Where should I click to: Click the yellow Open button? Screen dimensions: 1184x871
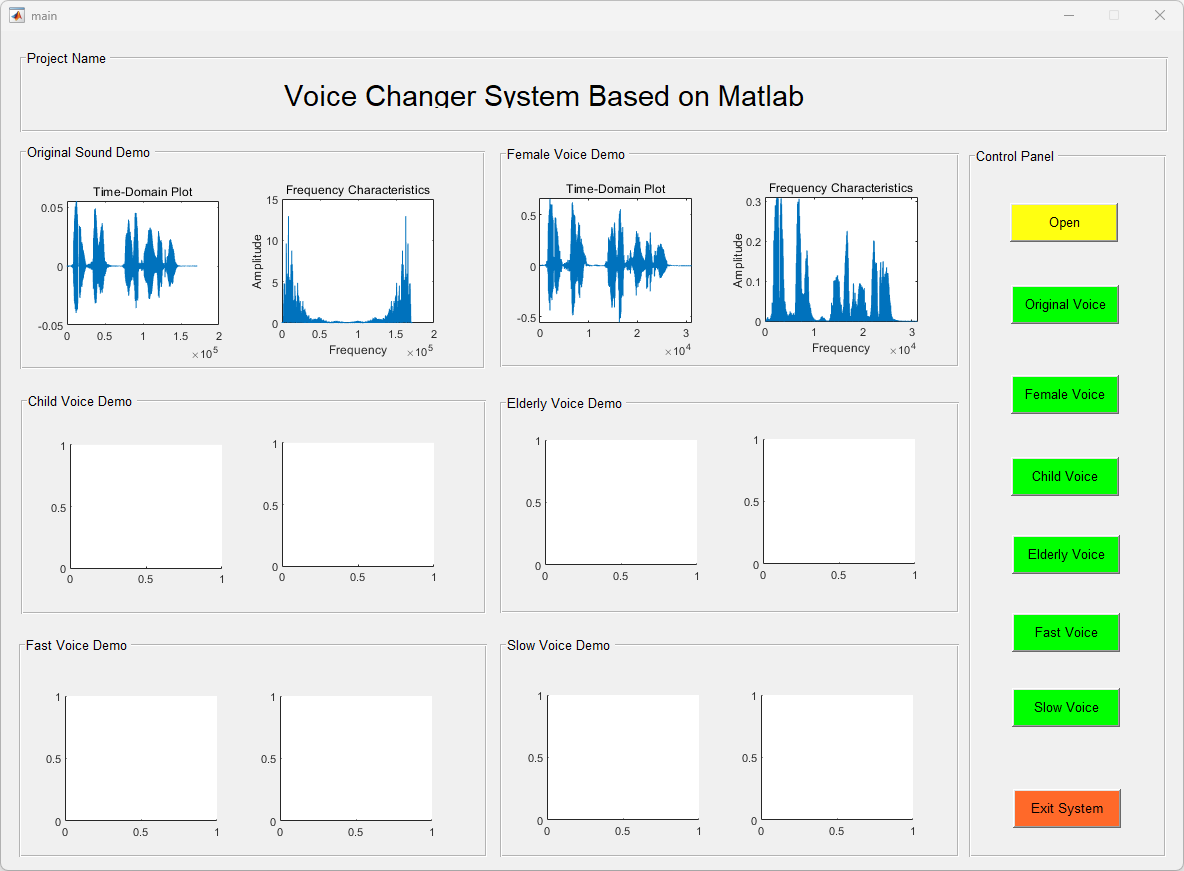pos(1063,222)
